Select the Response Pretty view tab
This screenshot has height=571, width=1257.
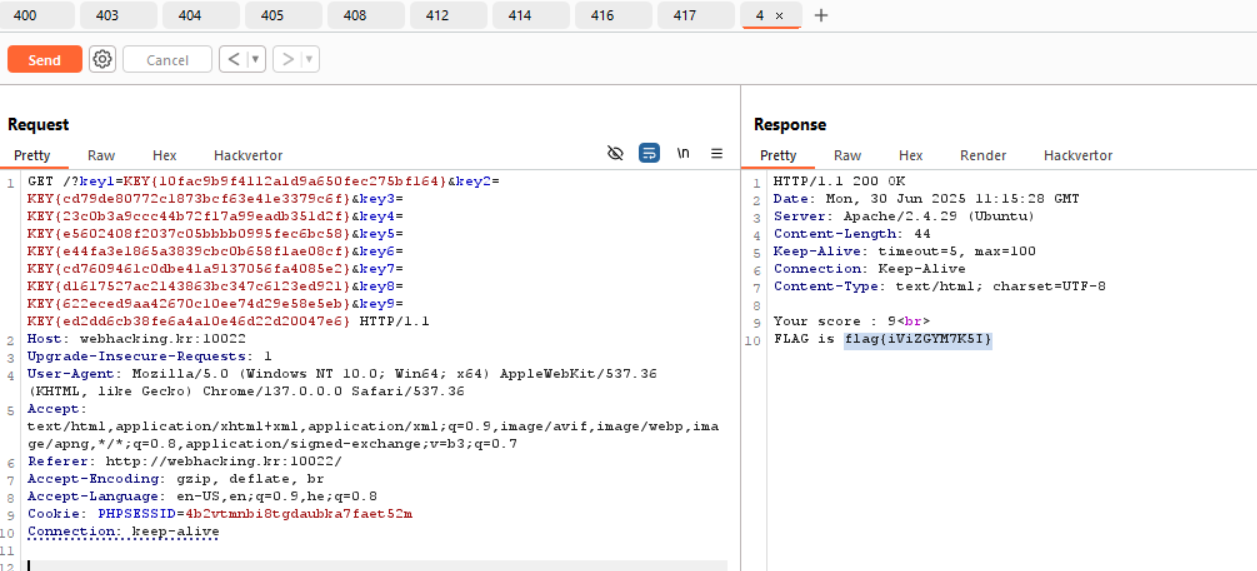(x=778, y=155)
